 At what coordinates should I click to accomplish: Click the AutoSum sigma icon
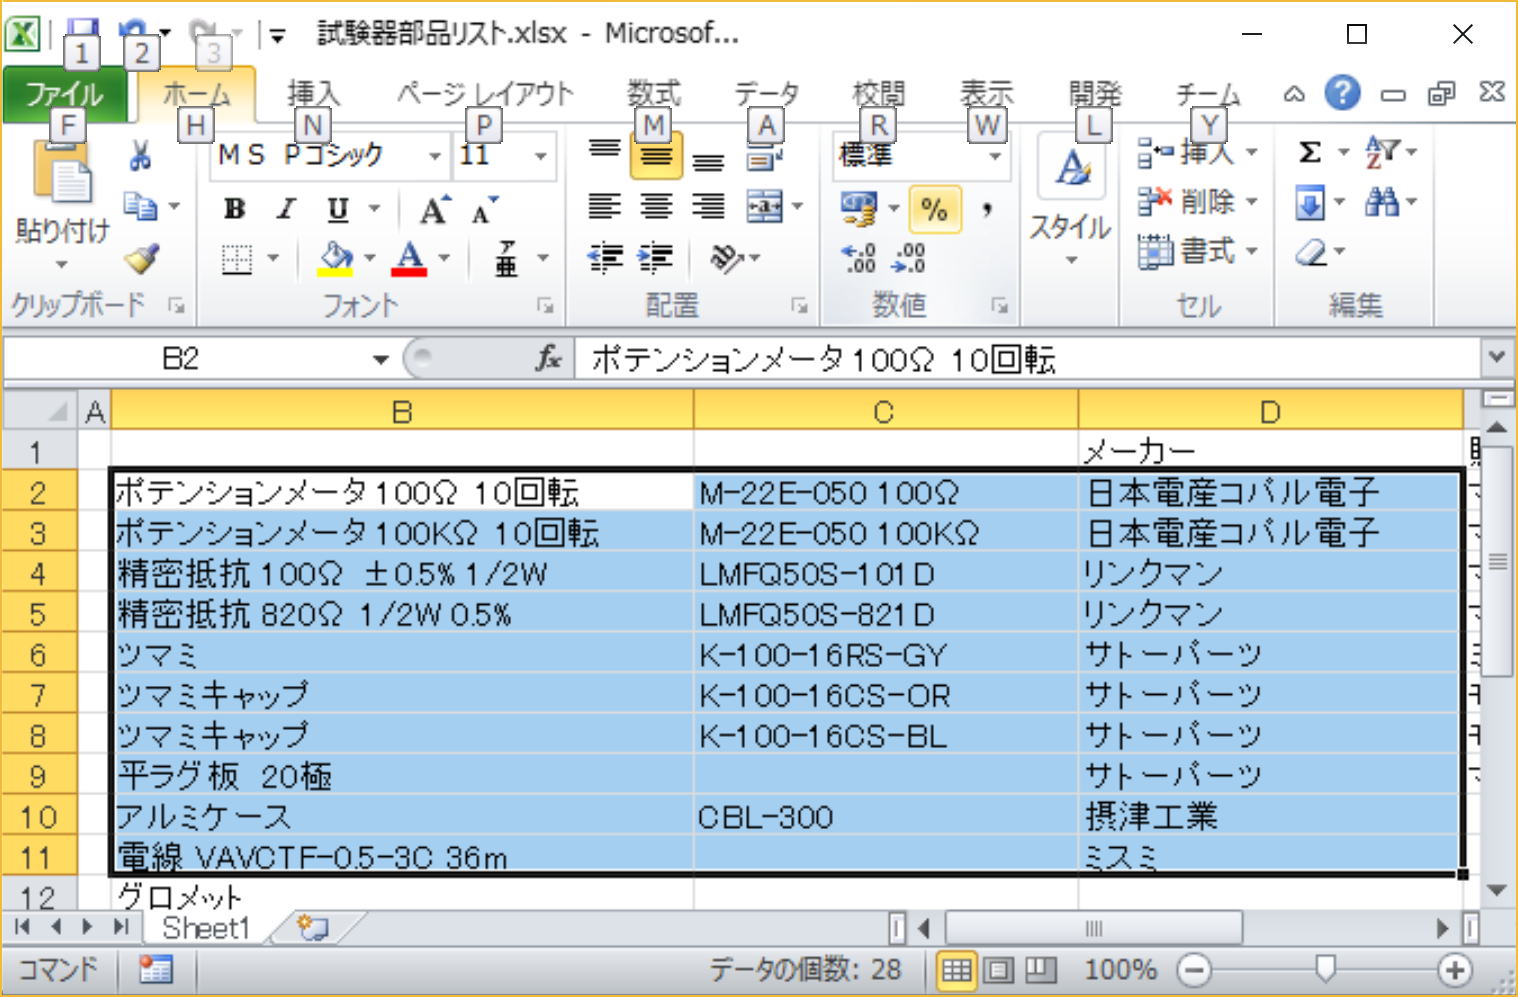click(1310, 152)
